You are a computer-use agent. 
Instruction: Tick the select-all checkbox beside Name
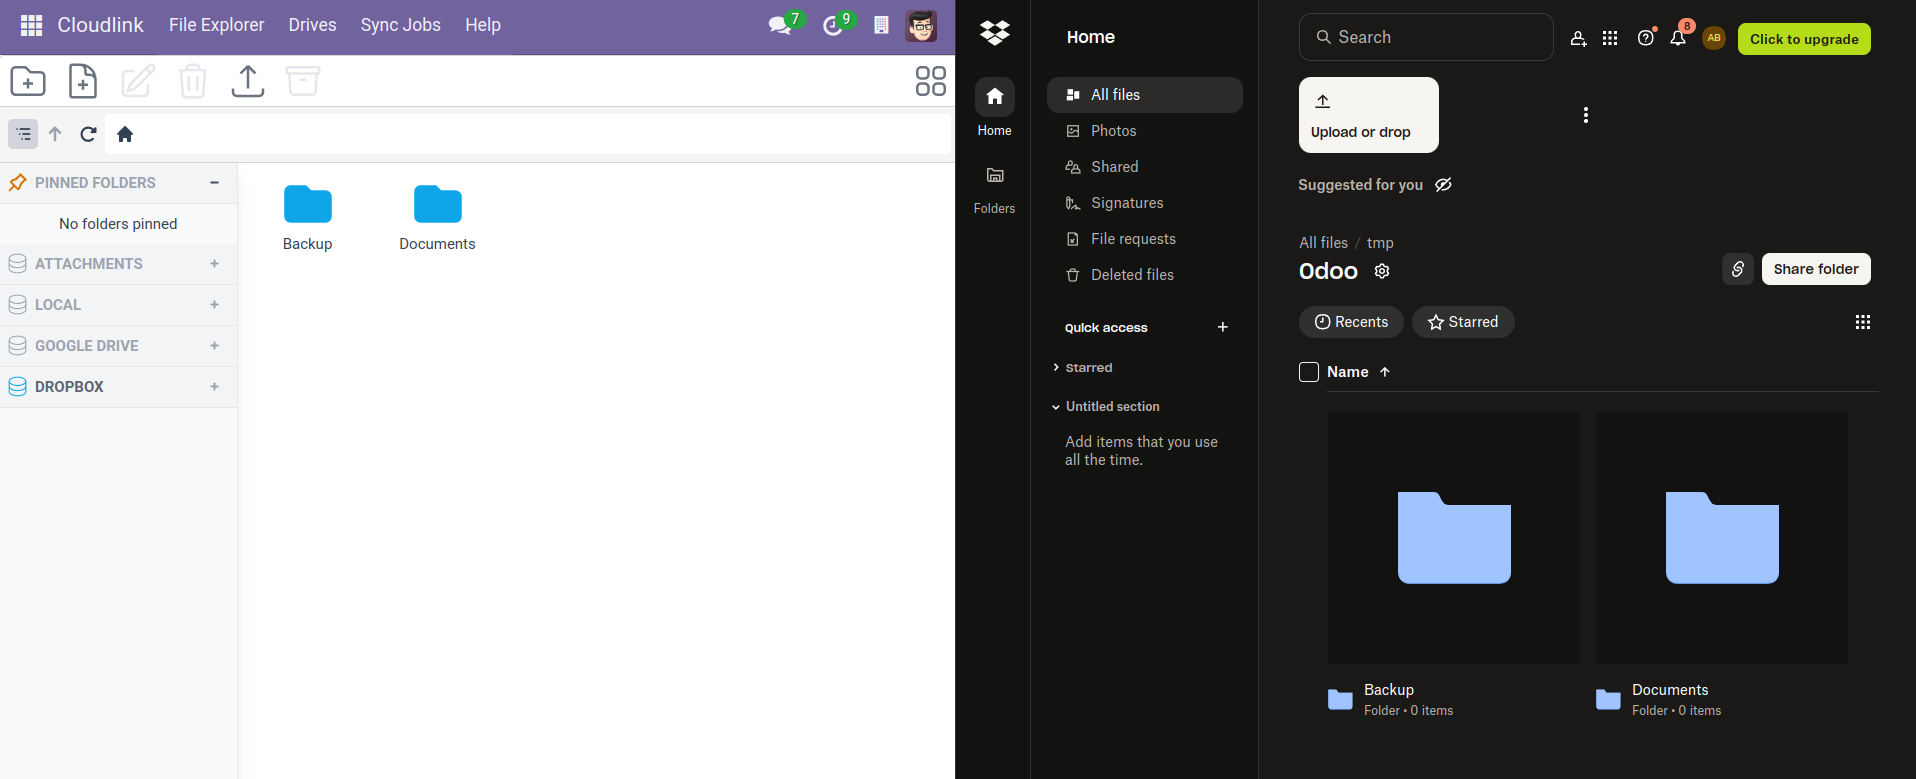1308,372
